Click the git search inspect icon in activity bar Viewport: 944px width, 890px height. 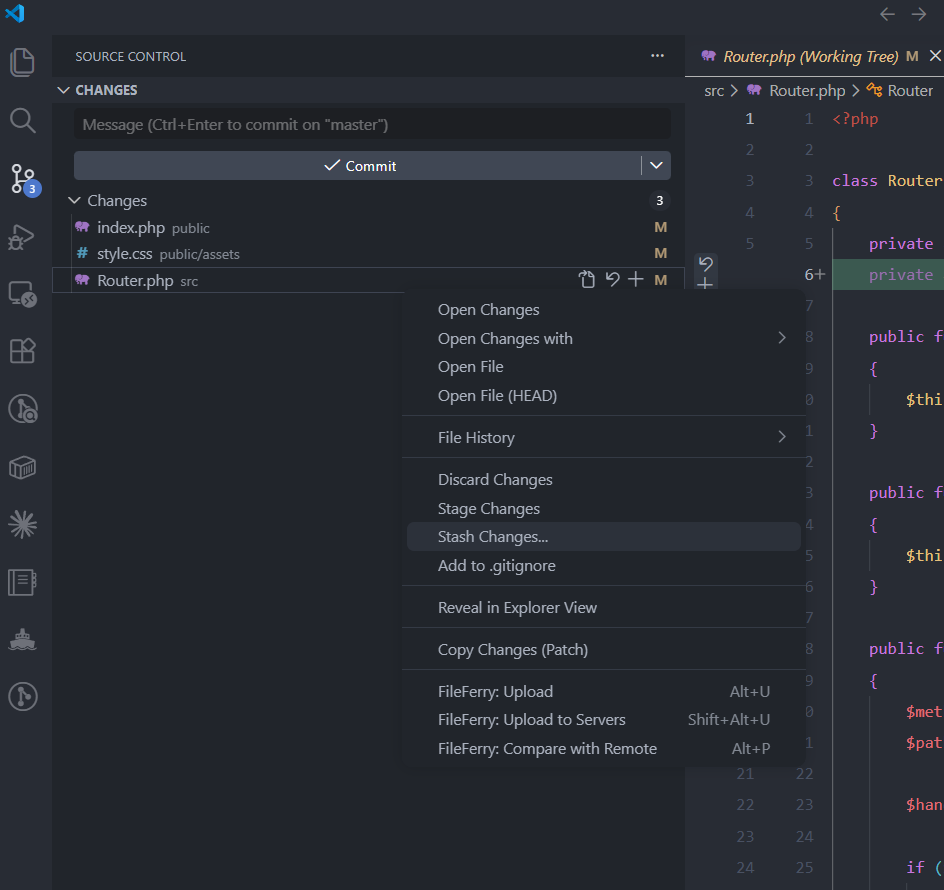tap(23, 409)
